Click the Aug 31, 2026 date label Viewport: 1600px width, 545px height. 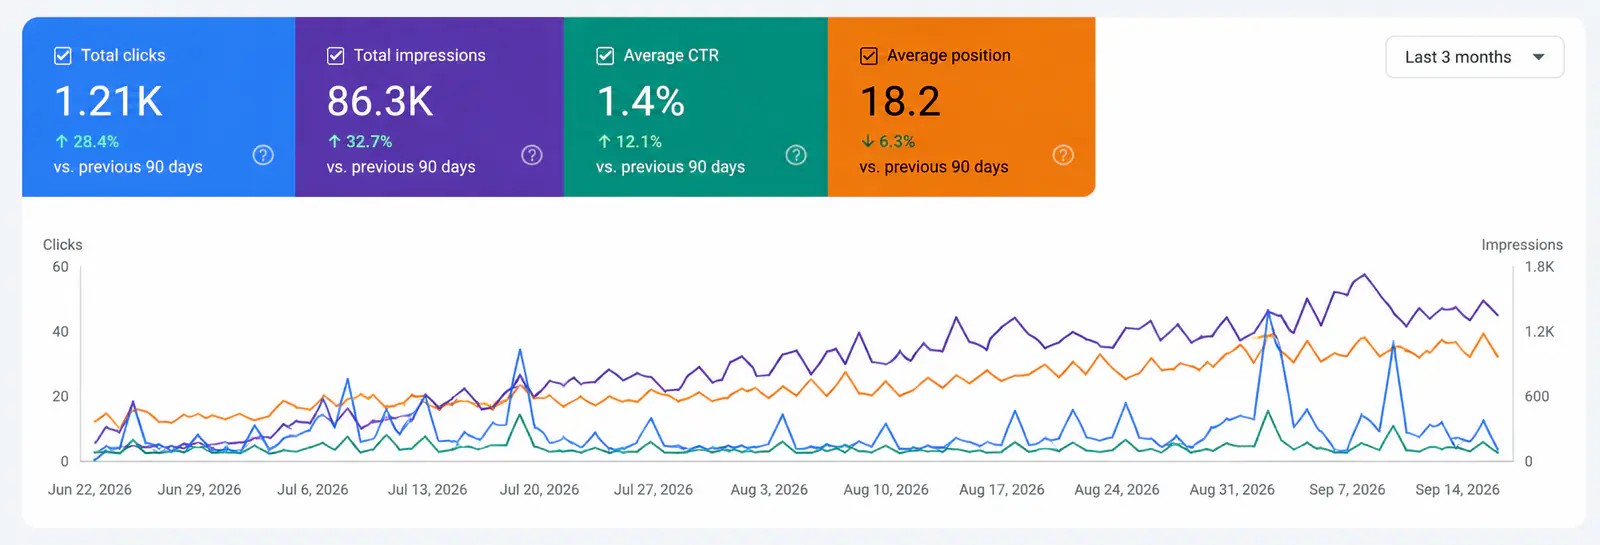(1232, 490)
